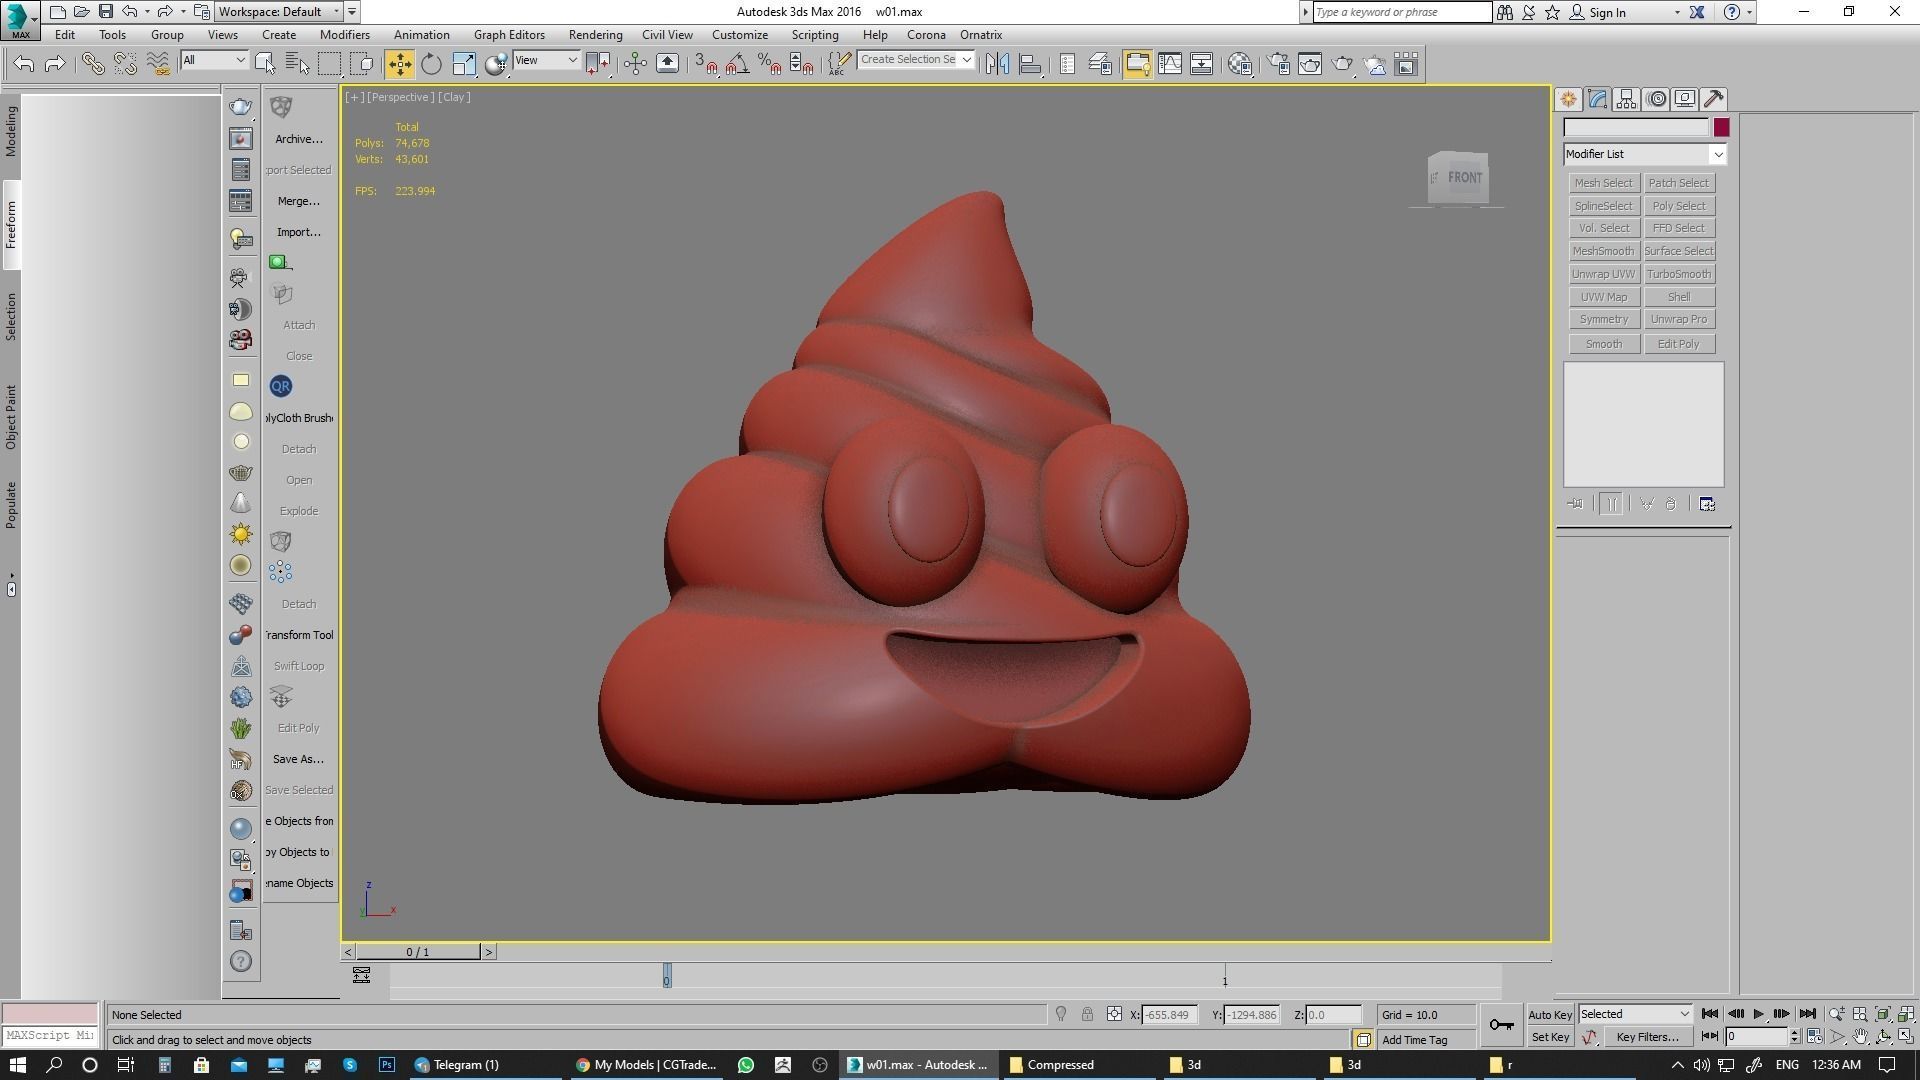The height and width of the screenshot is (1080, 1920).
Task: Toggle selection lock padlock icon
Action: 1087,1014
